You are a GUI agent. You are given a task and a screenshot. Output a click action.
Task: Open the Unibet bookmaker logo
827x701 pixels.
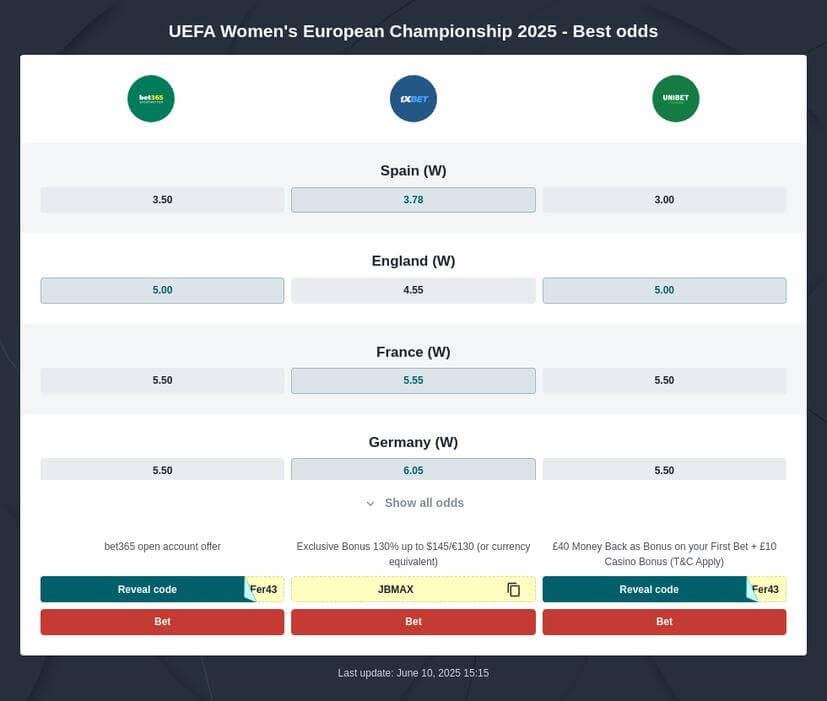coord(676,99)
